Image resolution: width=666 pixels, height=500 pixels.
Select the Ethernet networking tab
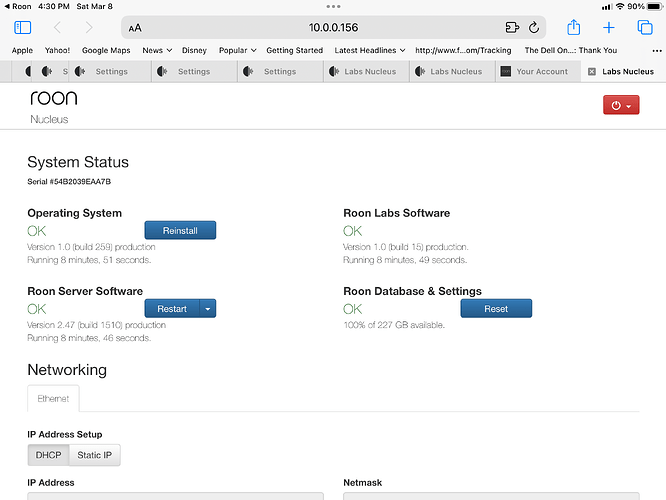53,398
